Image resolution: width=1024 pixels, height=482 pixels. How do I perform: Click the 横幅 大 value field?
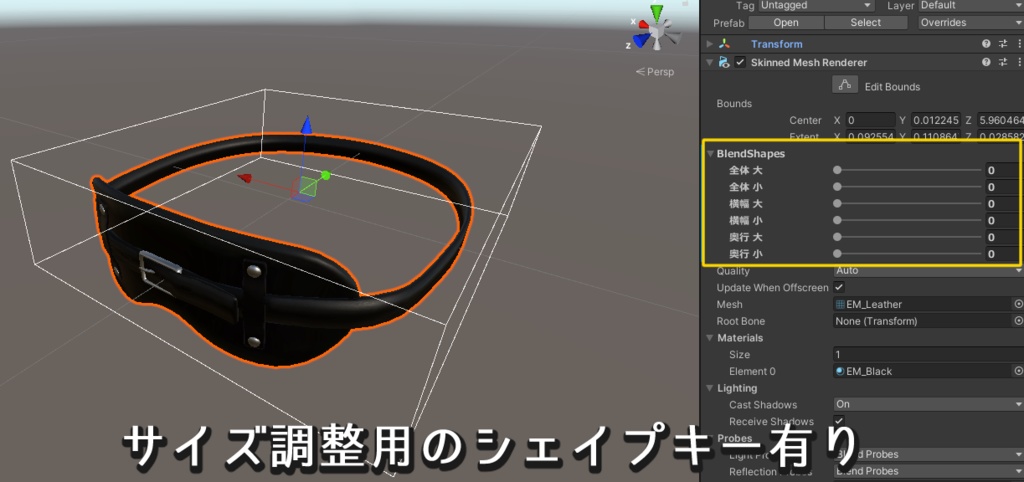click(x=1002, y=204)
